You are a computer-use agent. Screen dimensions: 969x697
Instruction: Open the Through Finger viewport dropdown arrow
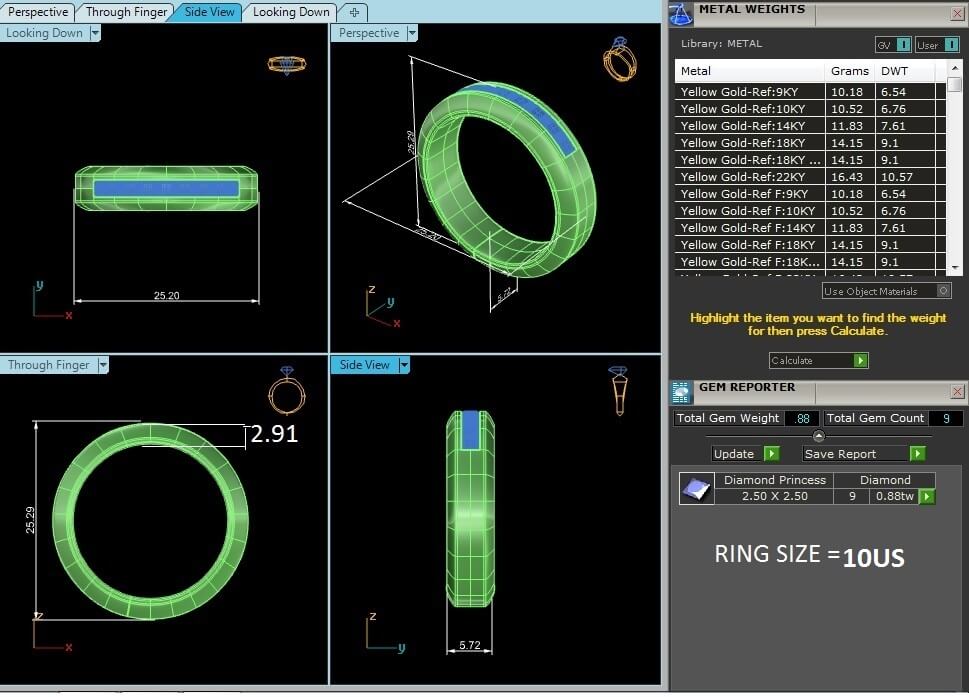(x=101, y=365)
